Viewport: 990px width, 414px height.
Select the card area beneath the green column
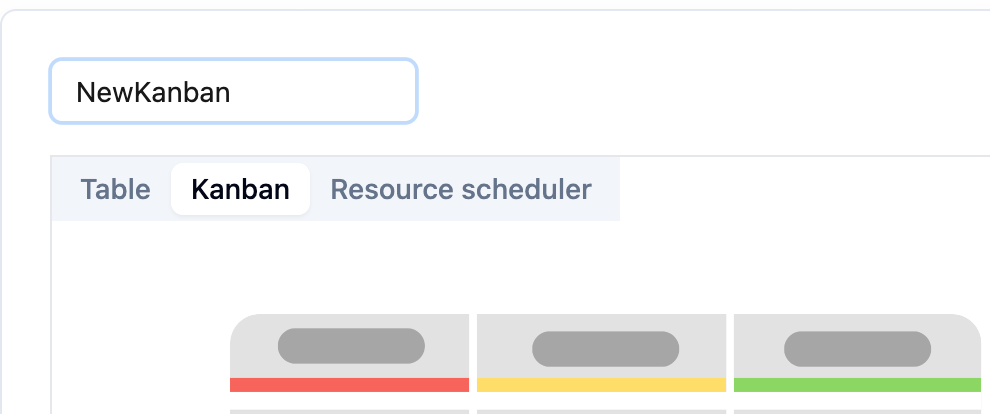click(x=857, y=411)
